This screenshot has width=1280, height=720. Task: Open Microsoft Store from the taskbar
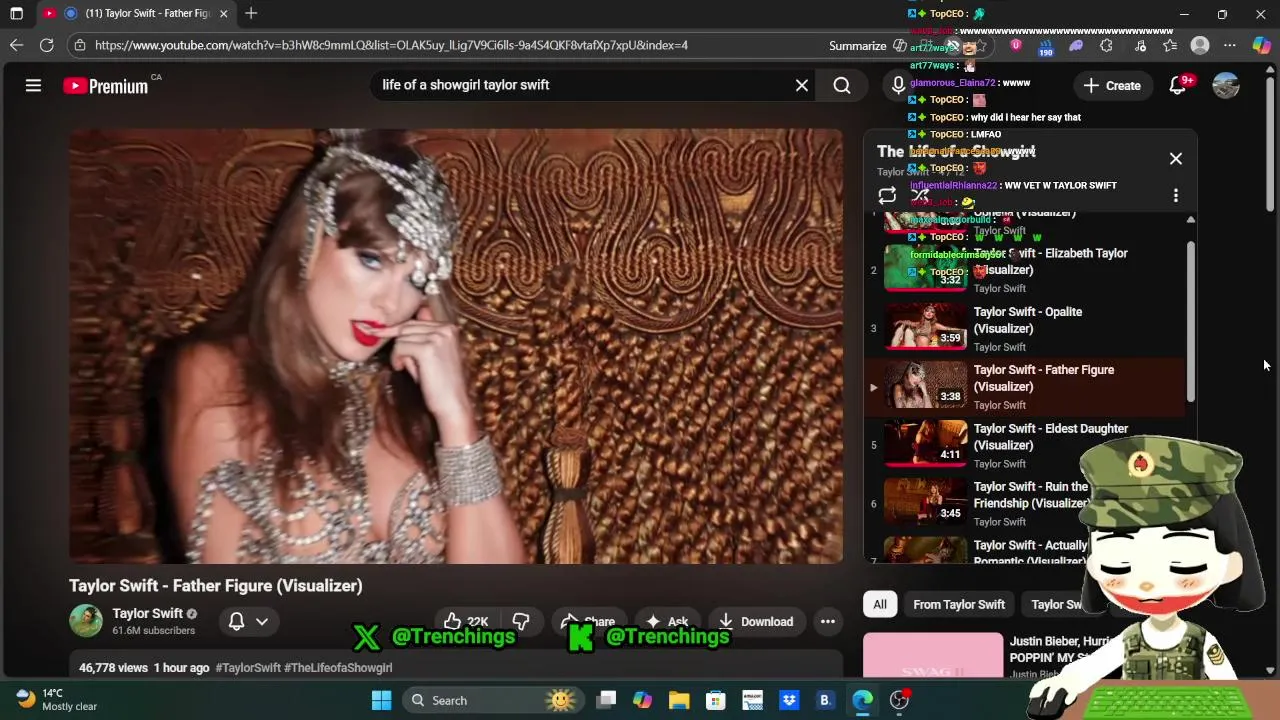coord(715,700)
